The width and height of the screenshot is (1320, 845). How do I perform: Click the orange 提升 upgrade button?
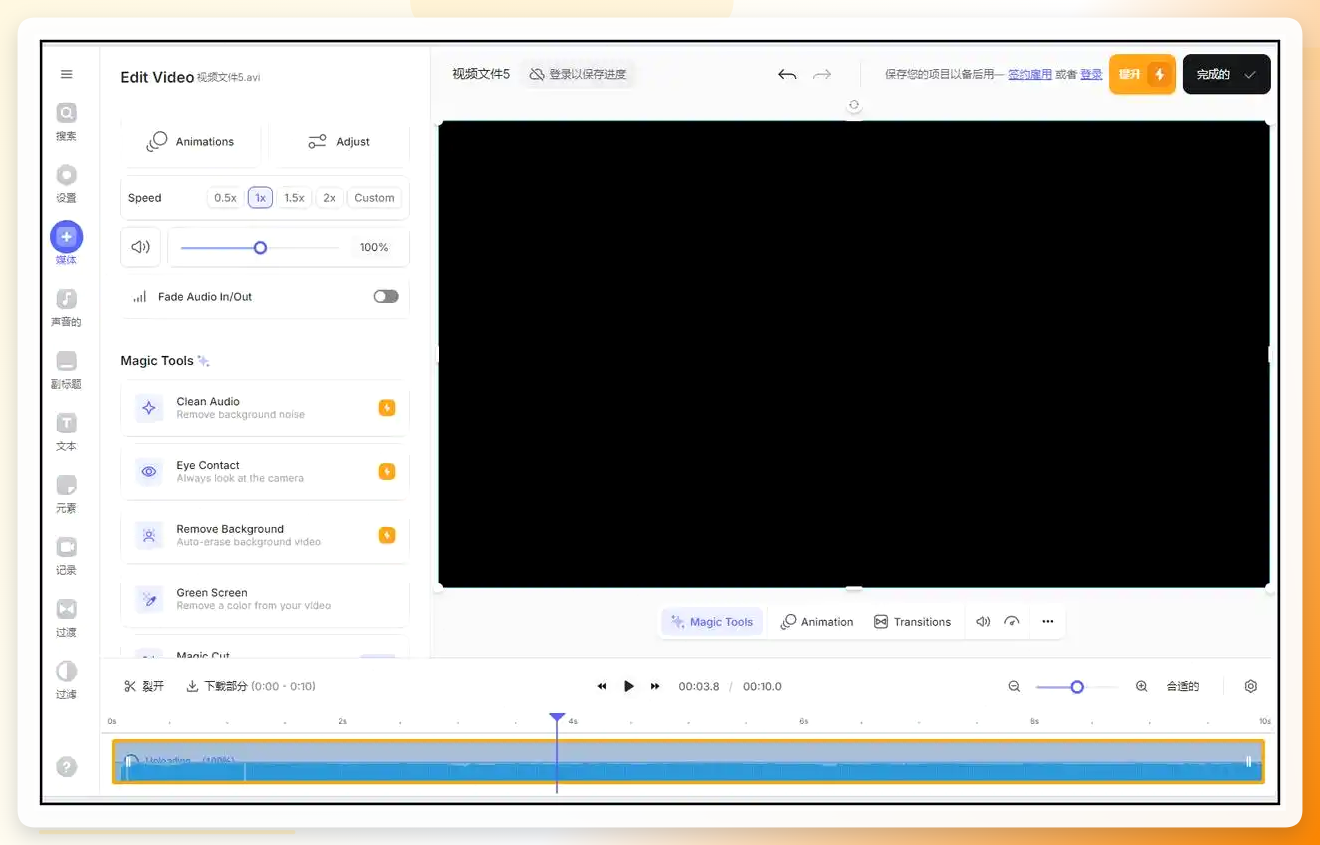[1142, 74]
